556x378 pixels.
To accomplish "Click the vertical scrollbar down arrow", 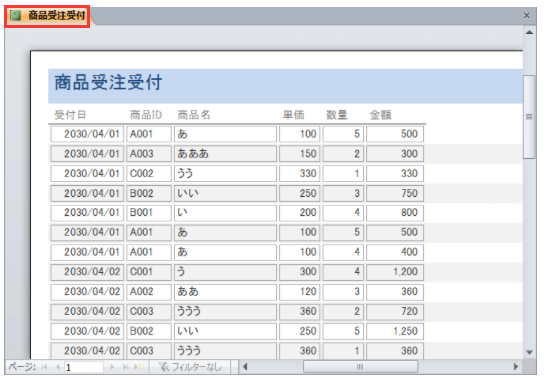I will point(529,352).
